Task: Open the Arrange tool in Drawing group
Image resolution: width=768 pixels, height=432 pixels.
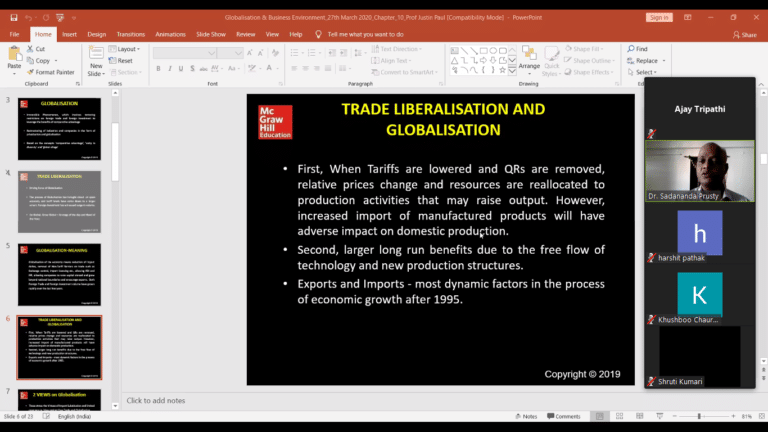Action: (x=529, y=60)
